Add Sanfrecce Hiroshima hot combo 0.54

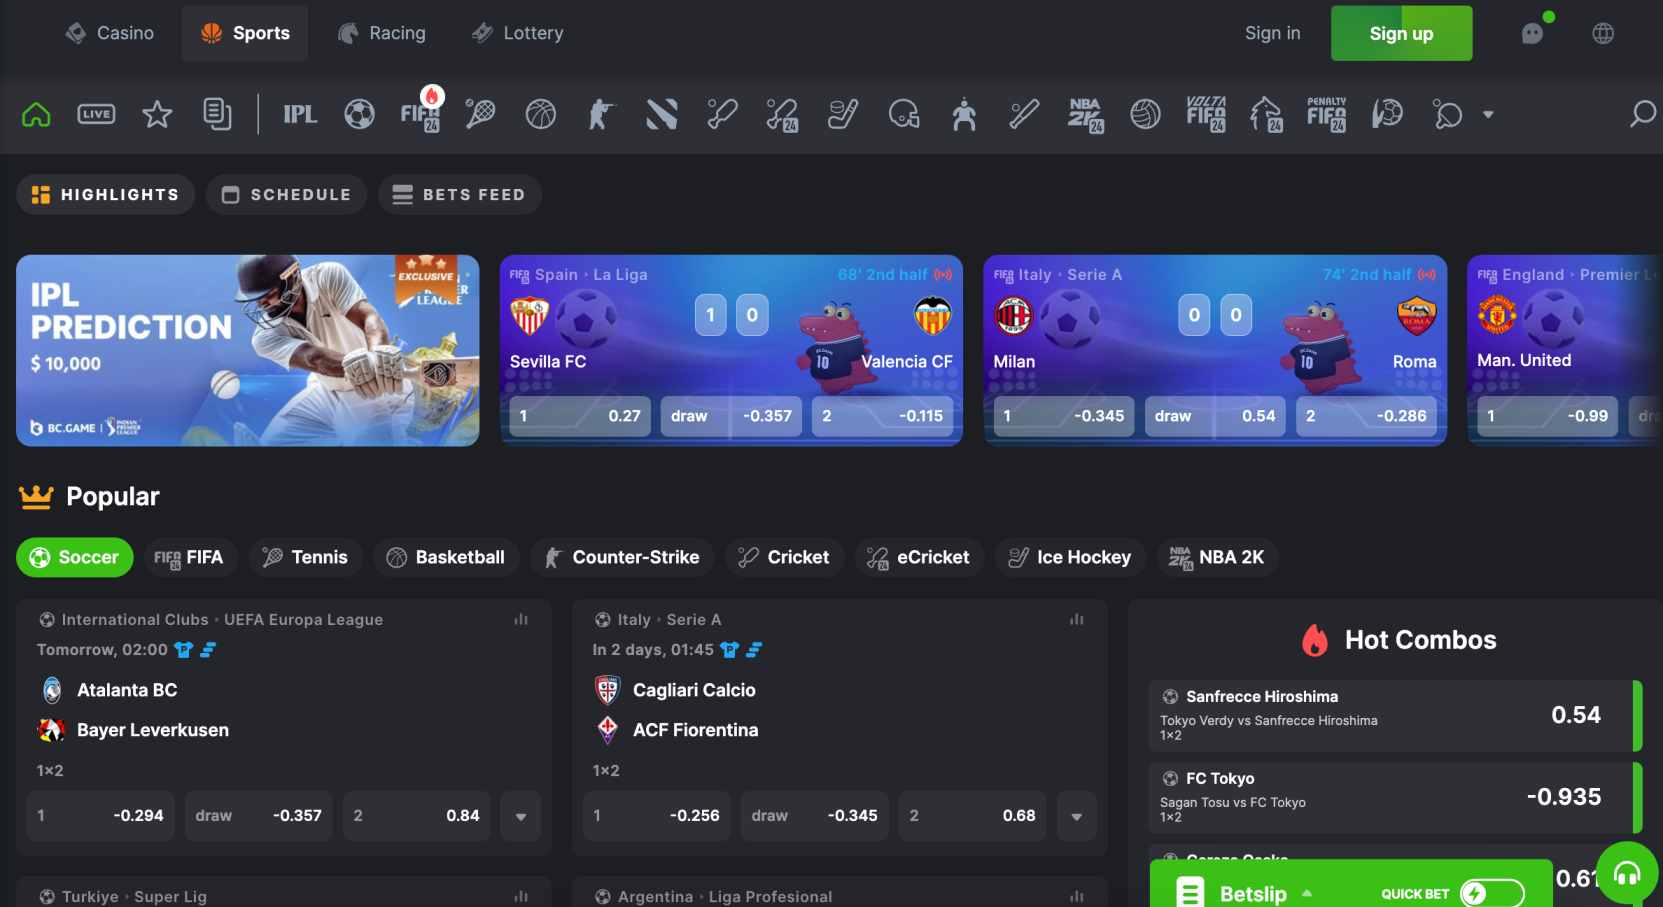tap(1395, 715)
